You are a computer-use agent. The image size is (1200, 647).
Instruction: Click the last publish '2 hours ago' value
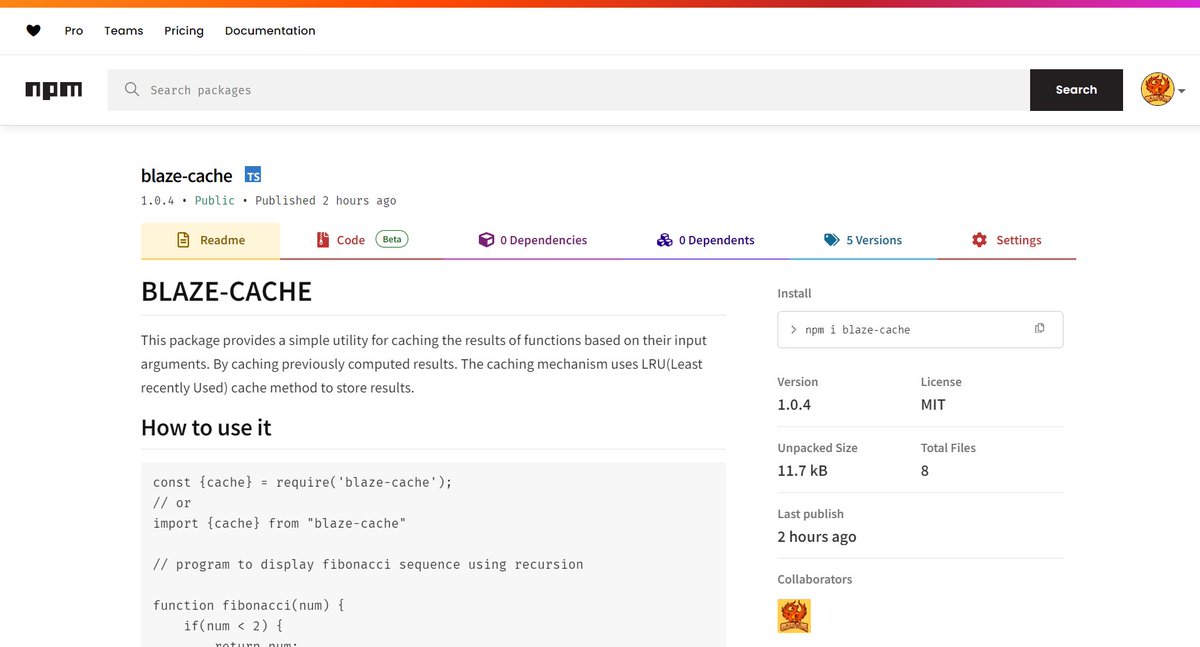(x=817, y=537)
